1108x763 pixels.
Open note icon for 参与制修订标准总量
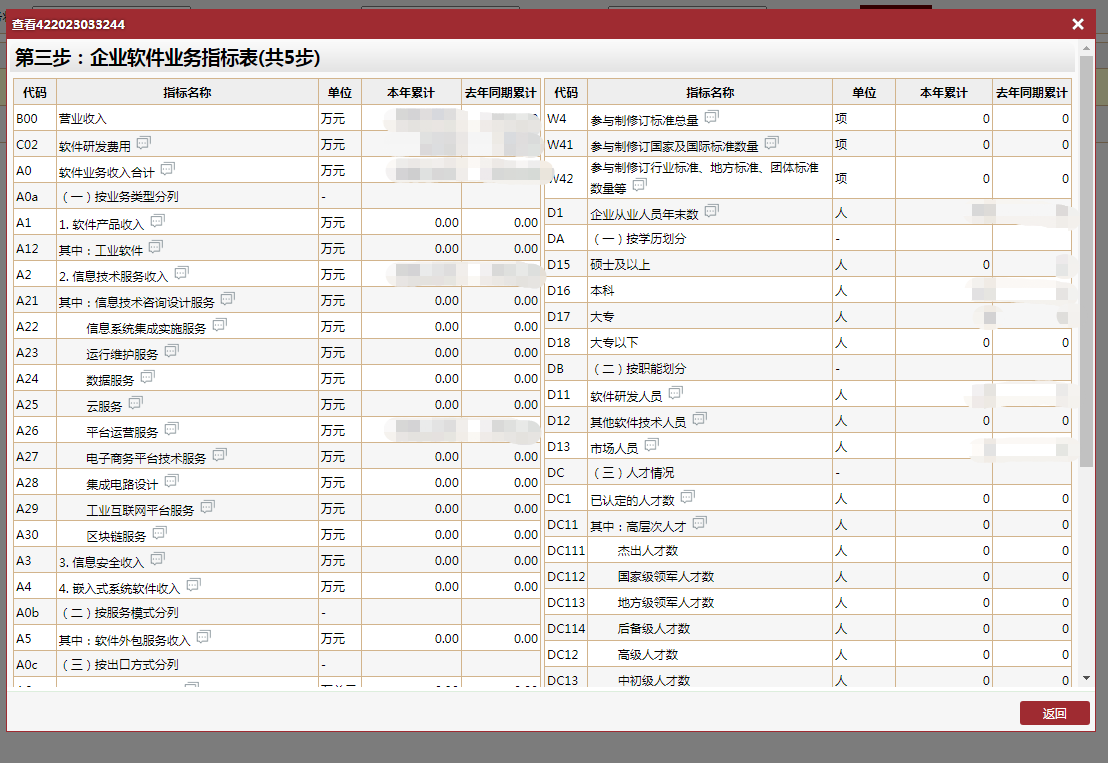(x=712, y=117)
